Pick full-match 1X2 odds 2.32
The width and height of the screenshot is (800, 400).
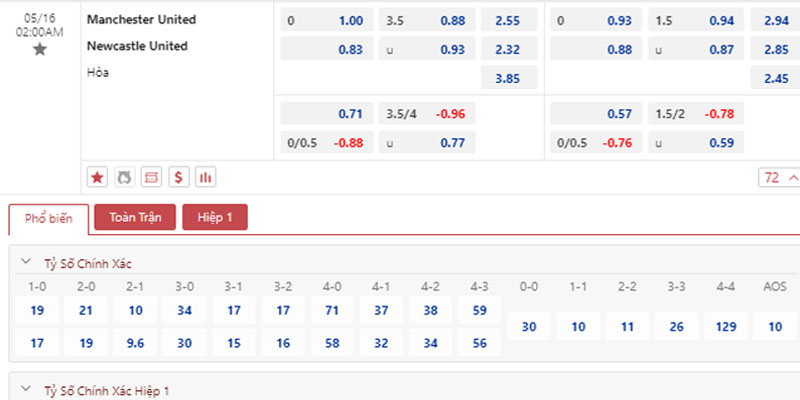509,49
